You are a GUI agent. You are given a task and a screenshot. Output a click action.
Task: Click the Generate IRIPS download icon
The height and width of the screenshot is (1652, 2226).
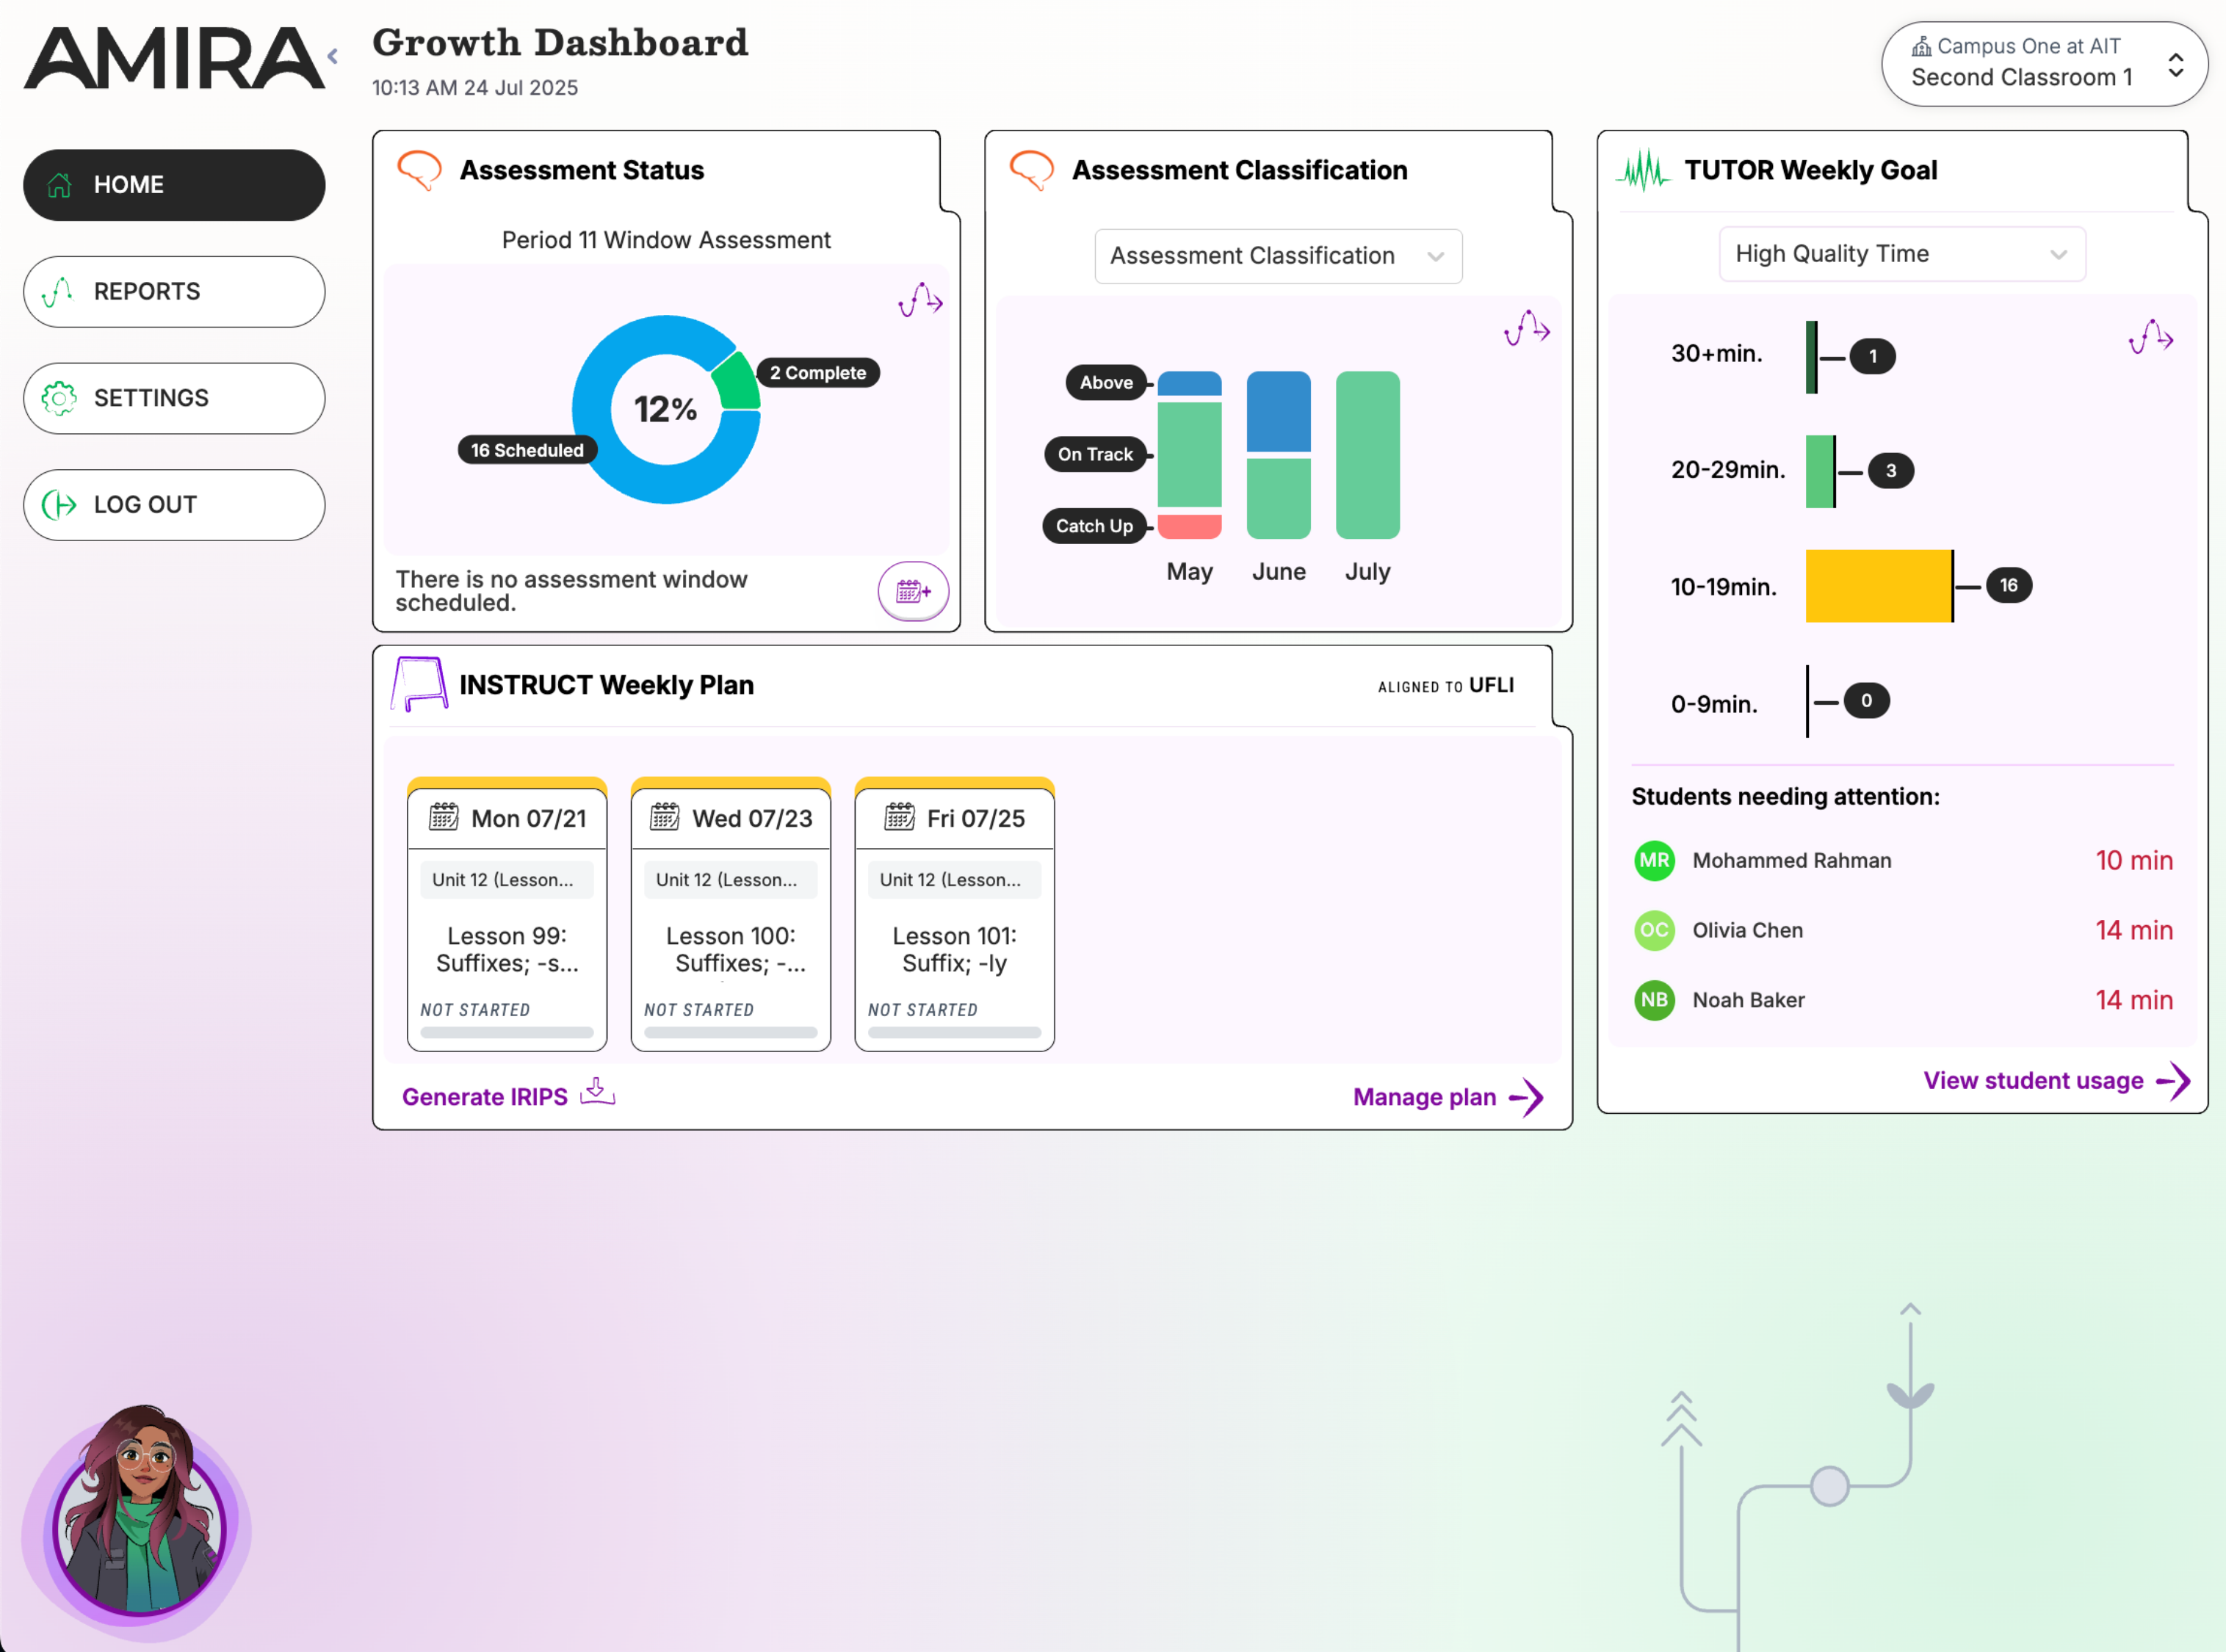[597, 1091]
